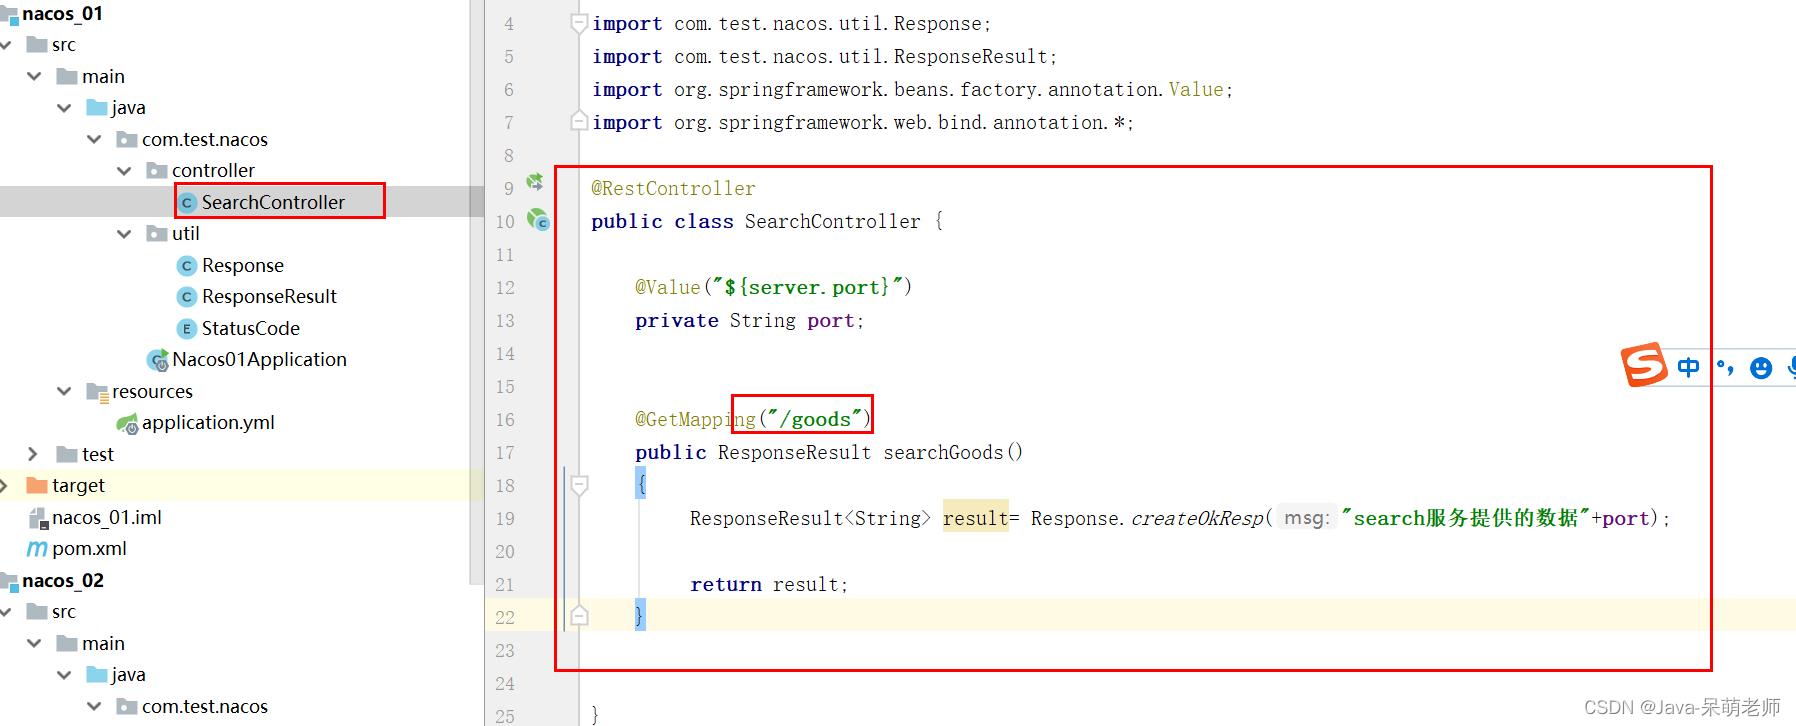Click the nacos_01.iml file icon
This screenshot has width=1796, height=726.
pyautogui.click(x=37, y=517)
